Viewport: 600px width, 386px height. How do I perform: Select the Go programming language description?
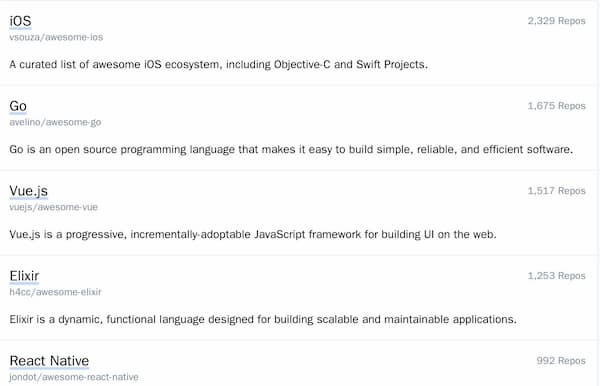[291, 149]
